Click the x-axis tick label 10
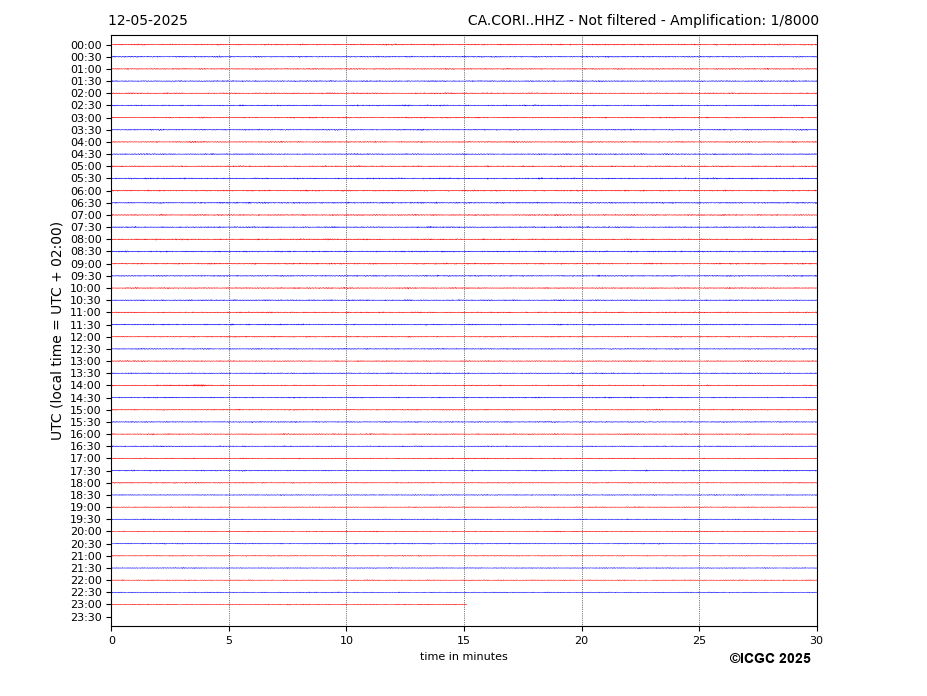 pyautogui.click(x=346, y=640)
